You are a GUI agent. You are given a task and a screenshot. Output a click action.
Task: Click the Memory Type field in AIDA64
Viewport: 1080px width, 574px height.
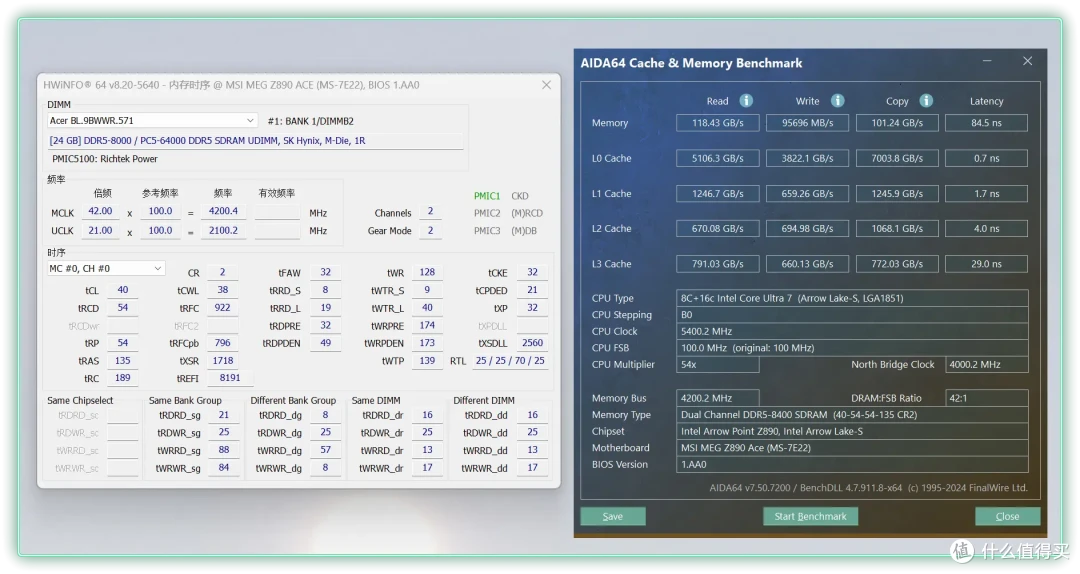click(x=852, y=414)
